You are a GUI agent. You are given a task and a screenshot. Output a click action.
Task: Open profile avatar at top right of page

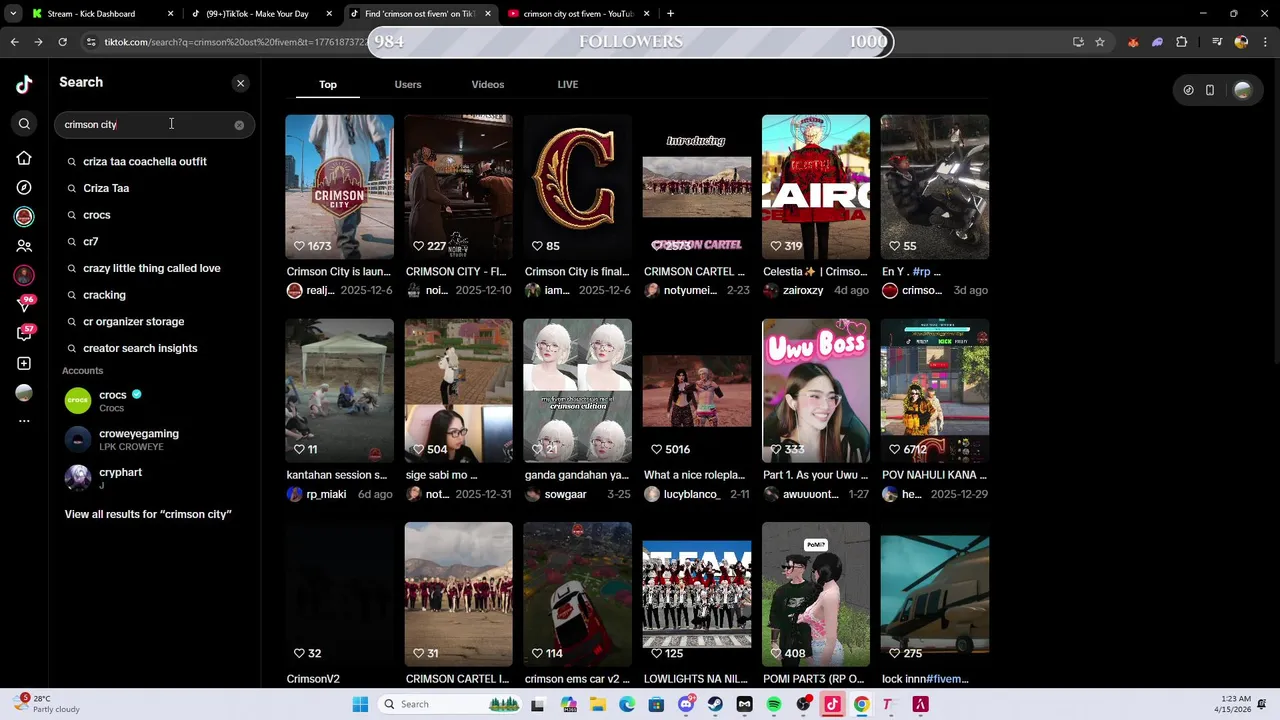click(x=1242, y=90)
